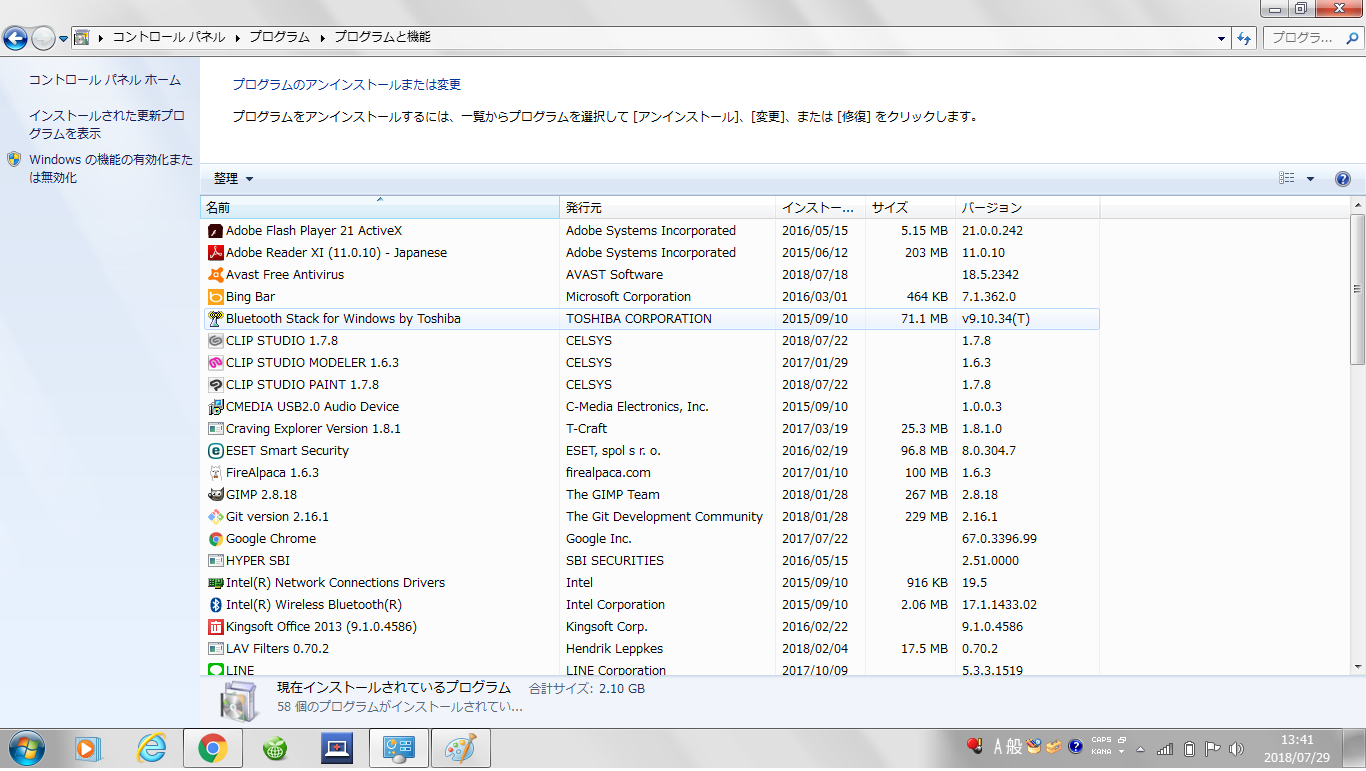Click the Avast Free Antivirus icon
The image size is (1366, 771).
point(215,275)
